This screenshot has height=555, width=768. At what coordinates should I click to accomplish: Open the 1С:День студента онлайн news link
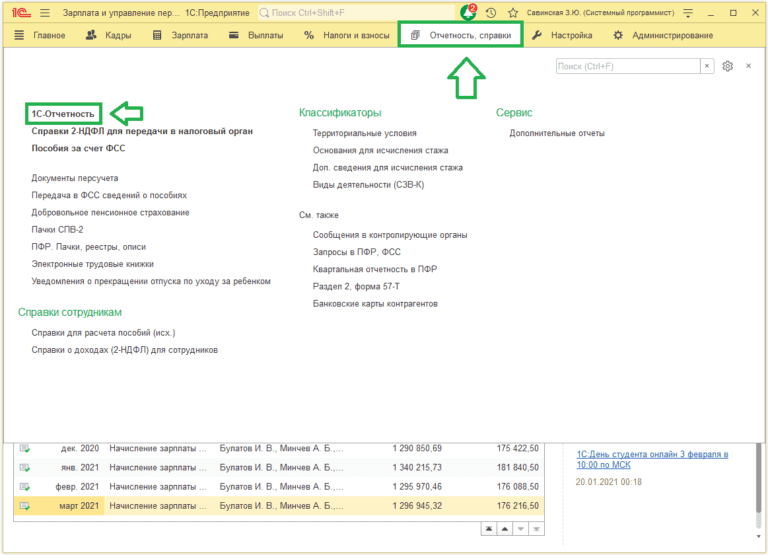click(x=652, y=459)
